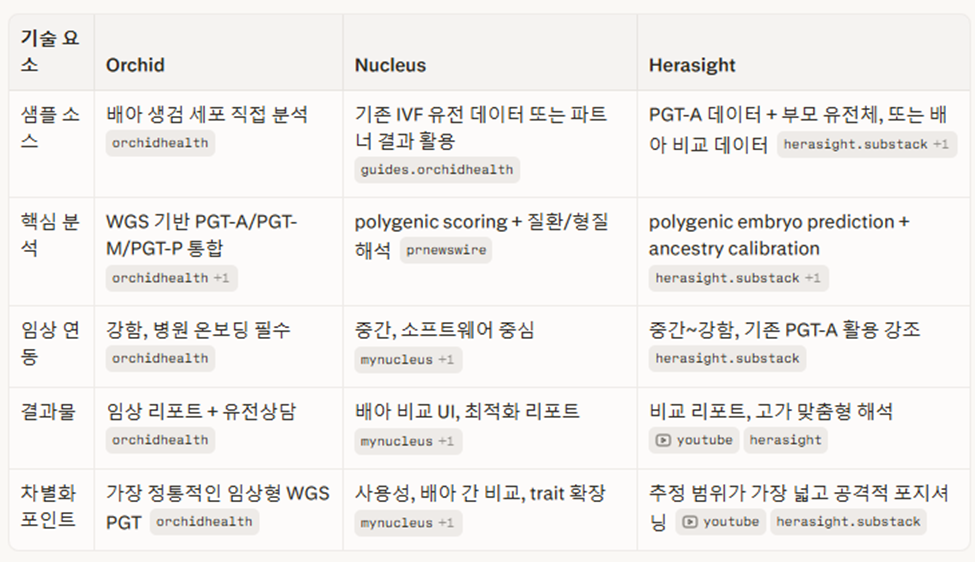The image size is (975, 562).
Task: Select the Orchid column header
Action: click(135, 65)
